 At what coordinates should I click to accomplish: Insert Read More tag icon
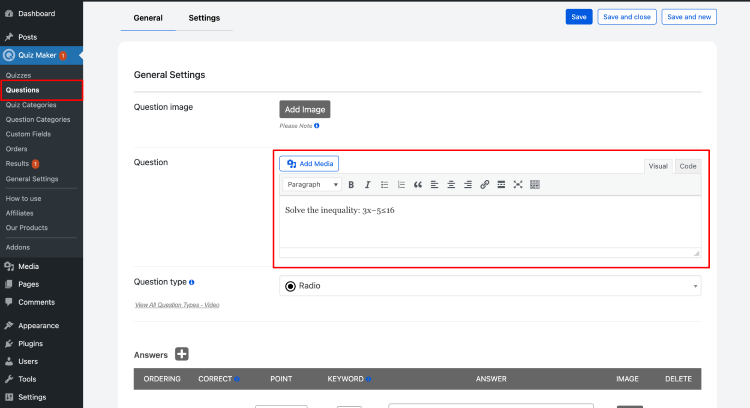click(501, 185)
